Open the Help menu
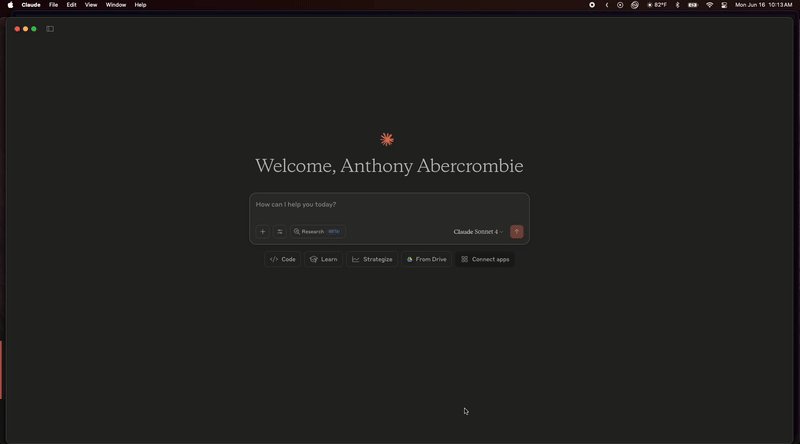This screenshot has width=800, height=444. 140,5
